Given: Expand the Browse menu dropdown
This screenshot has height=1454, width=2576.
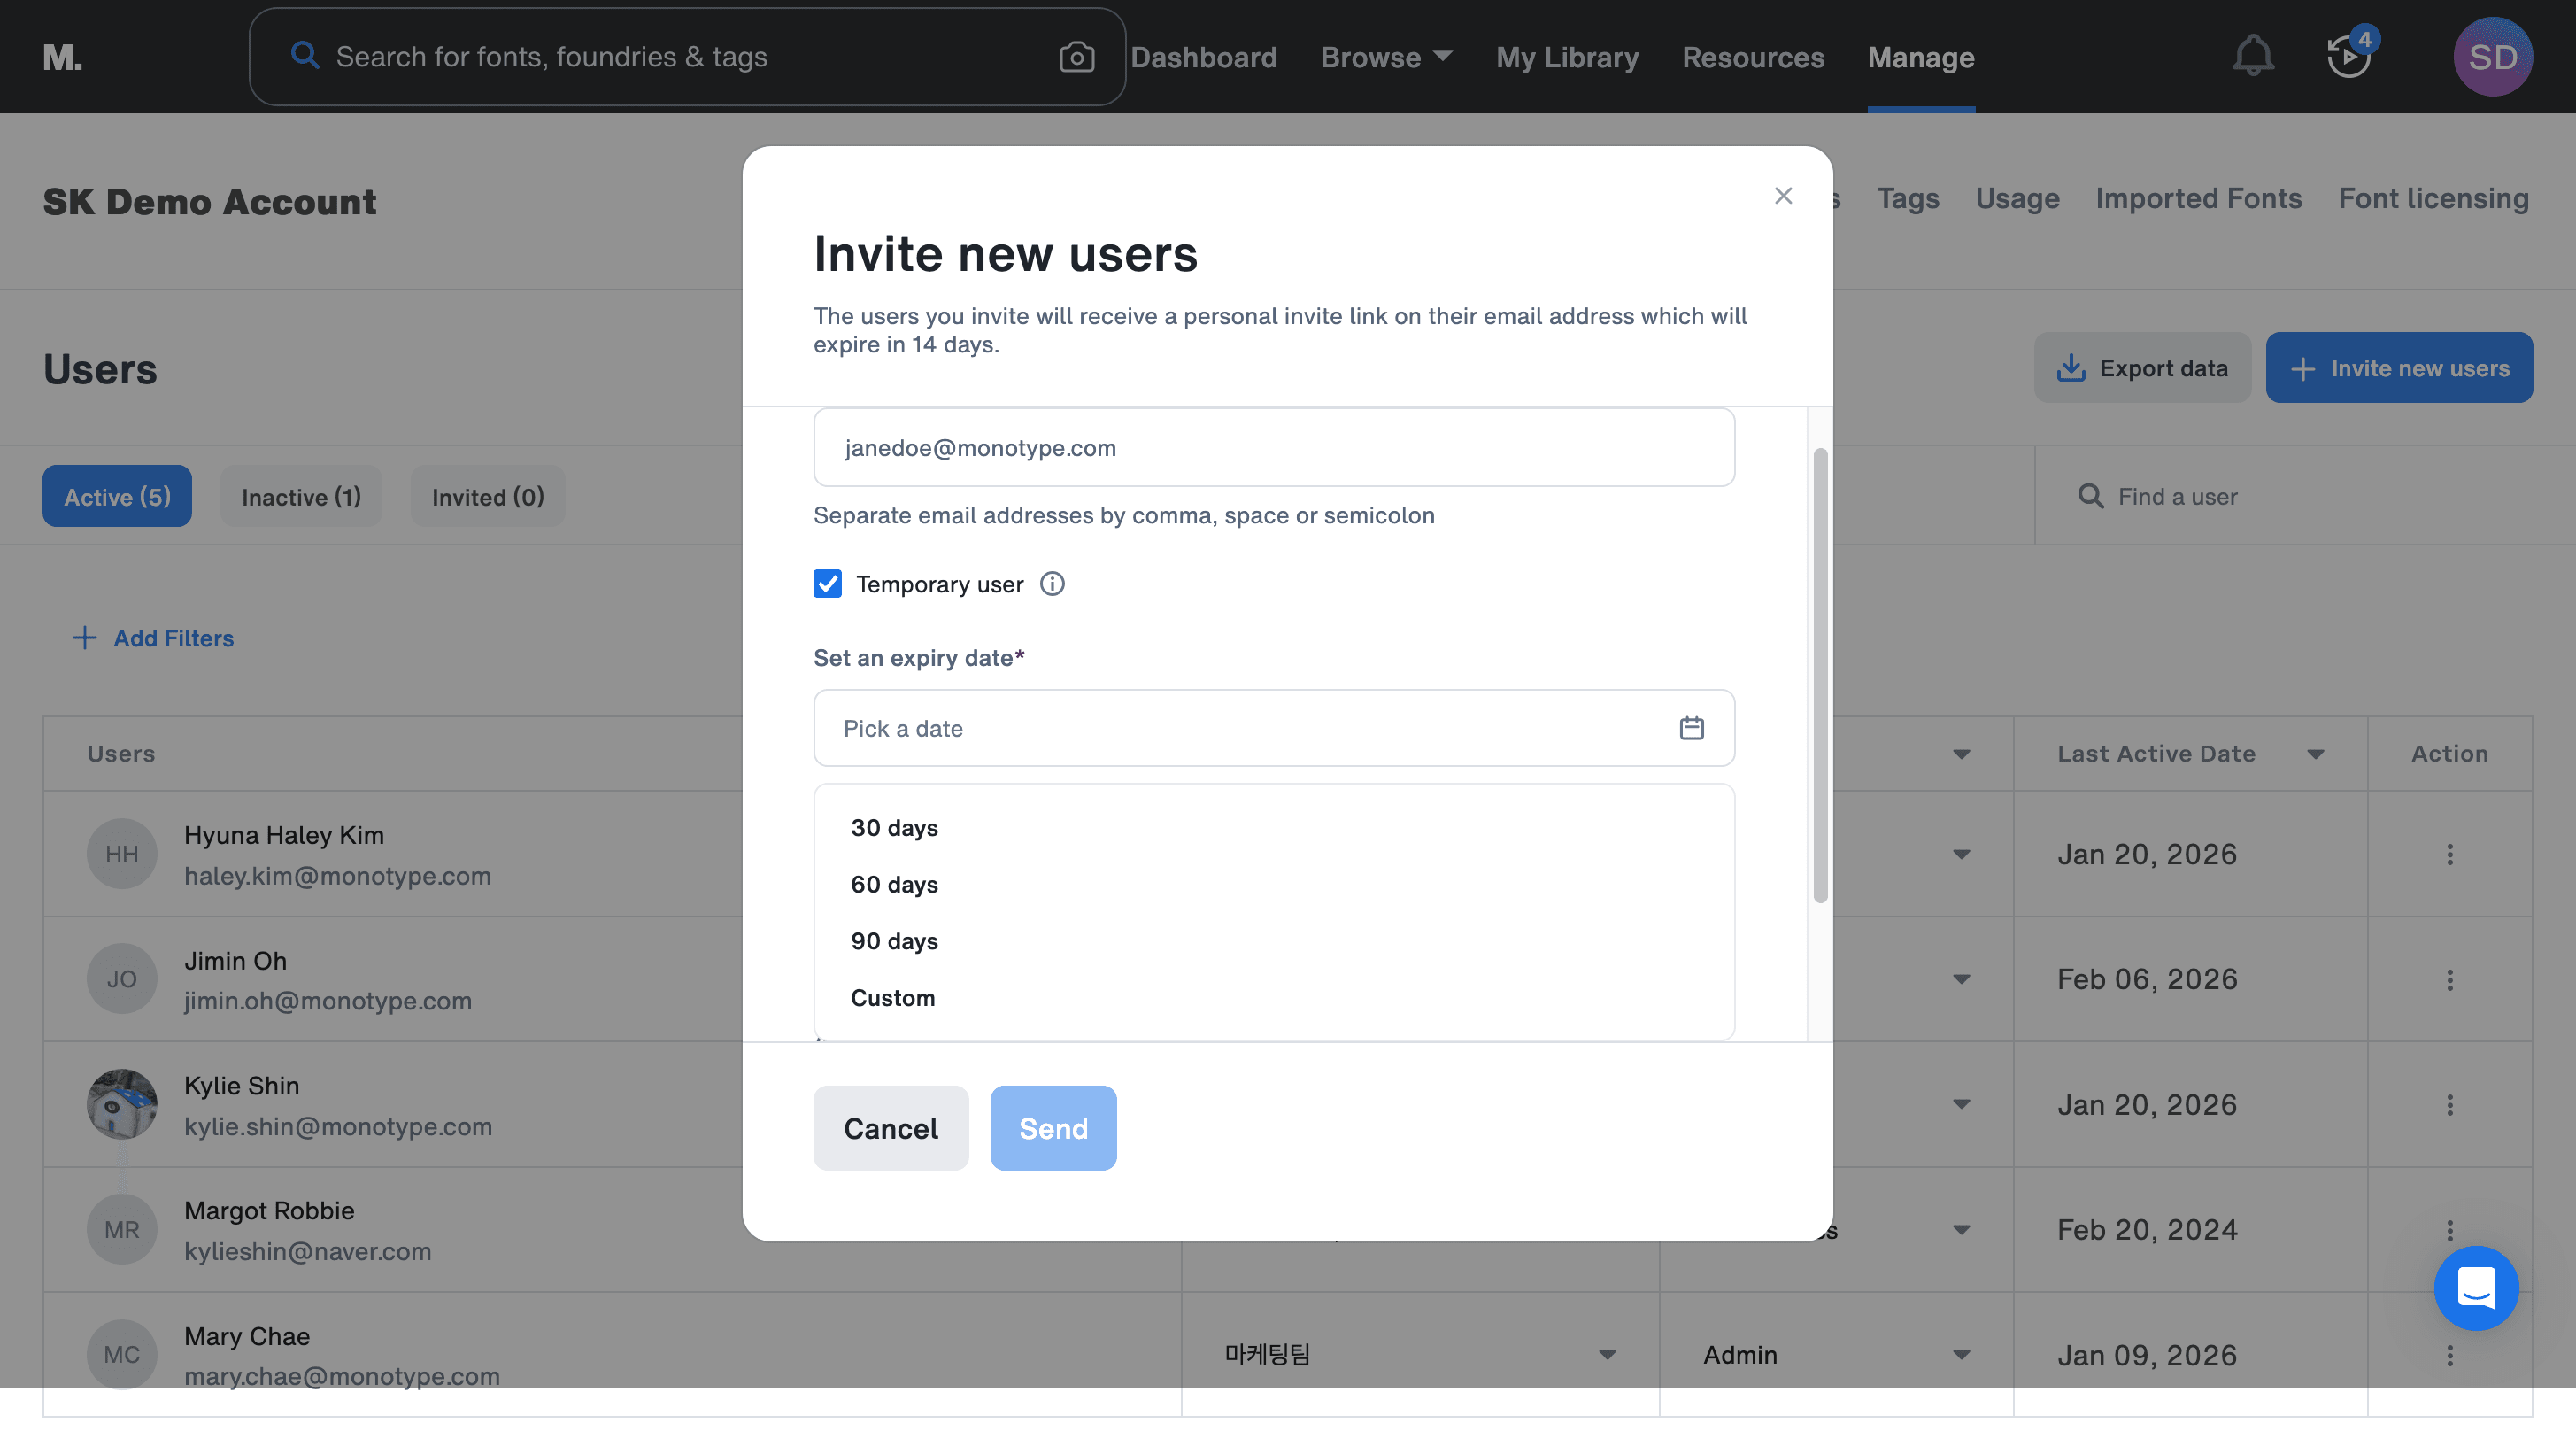Looking at the screenshot, I should [1386, 57].
